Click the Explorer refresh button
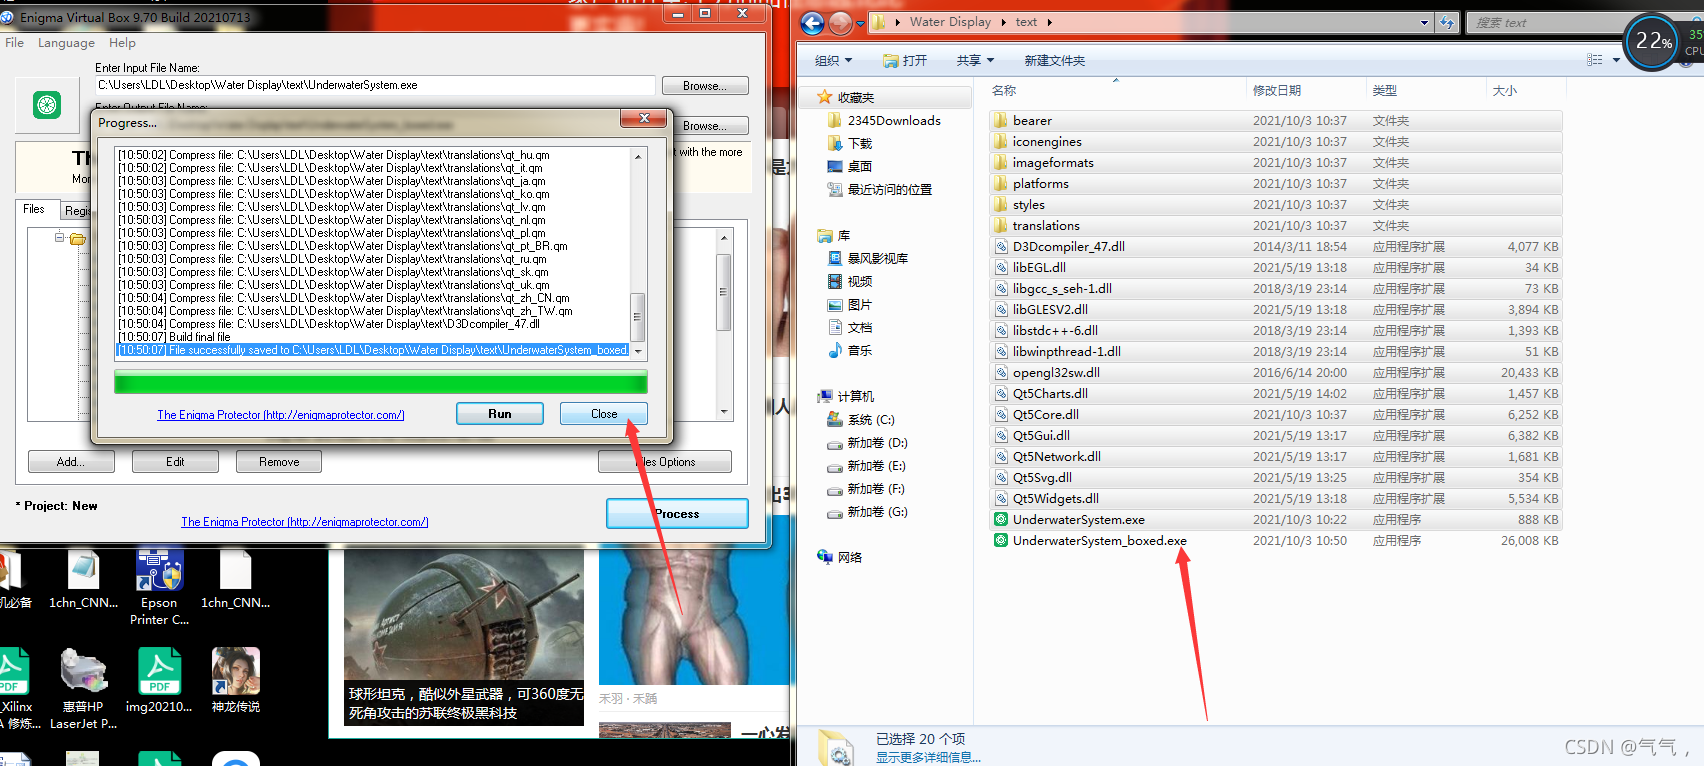Viewport: 1704px width, 766px height. (x=1447, y=22)
